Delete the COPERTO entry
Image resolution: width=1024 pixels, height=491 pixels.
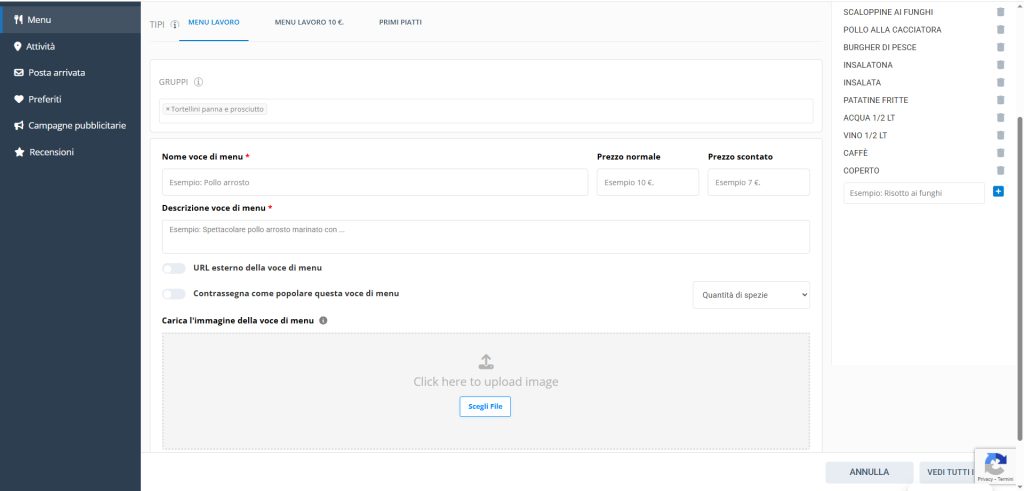tap(1000, 171)
